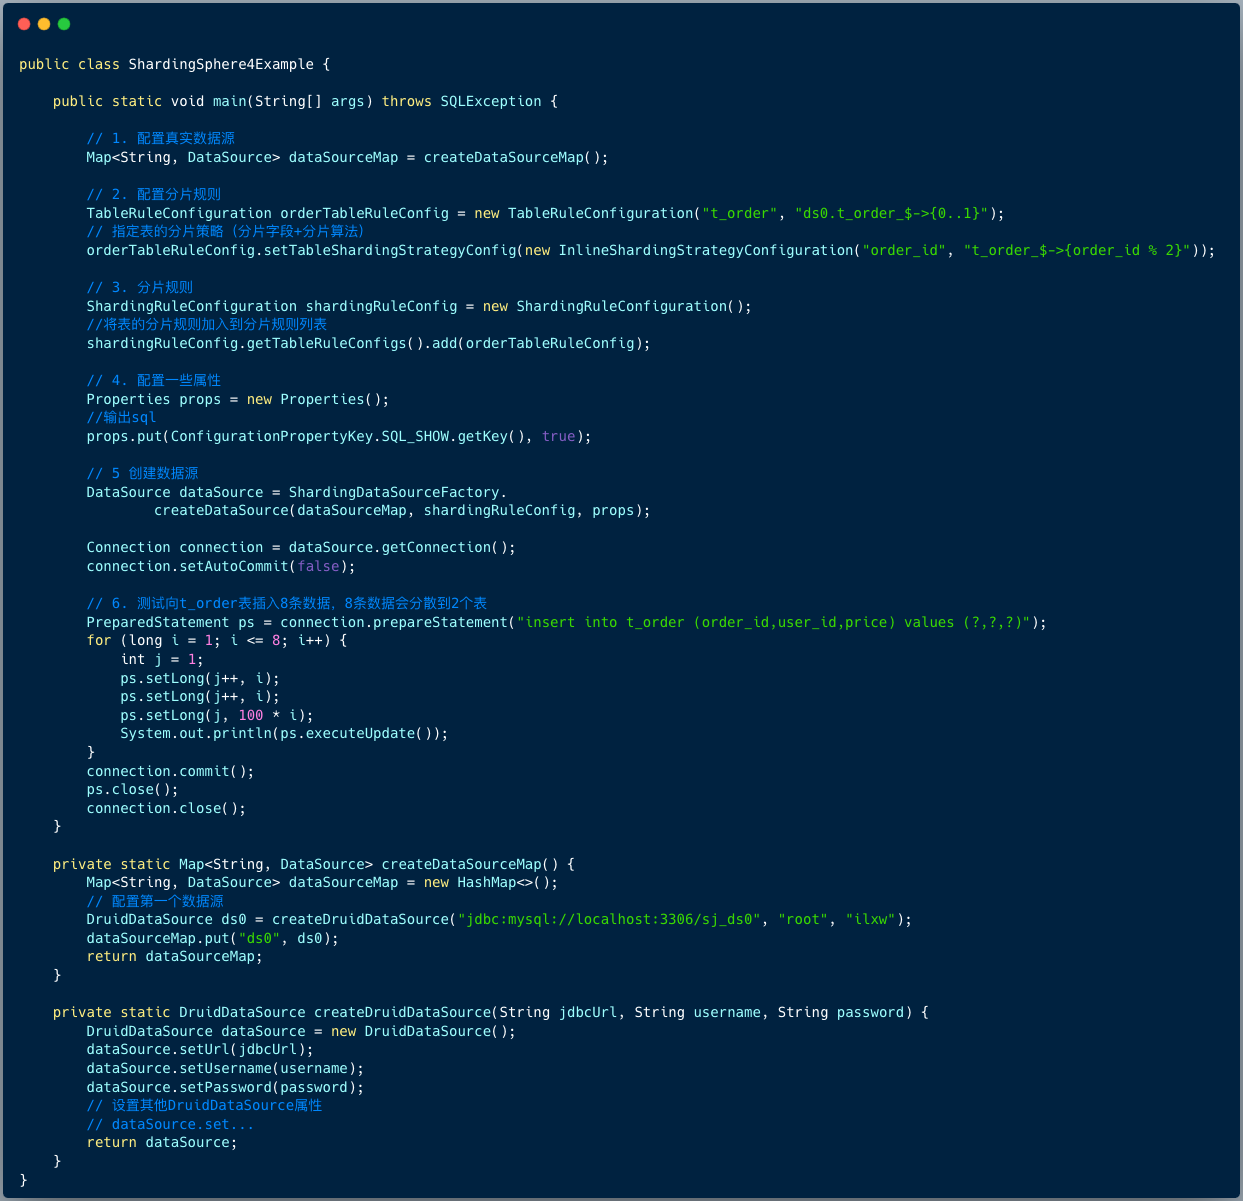Select the "root" username string
The image size is (1243, 1201).
point(803,919)
